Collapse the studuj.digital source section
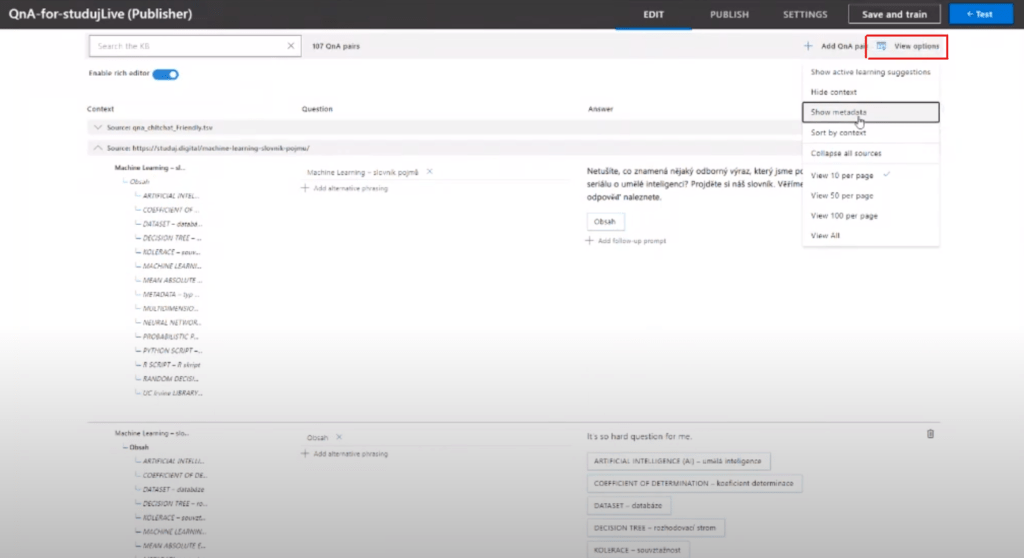This screenshot has height=558, width=1024. (97, 148)
